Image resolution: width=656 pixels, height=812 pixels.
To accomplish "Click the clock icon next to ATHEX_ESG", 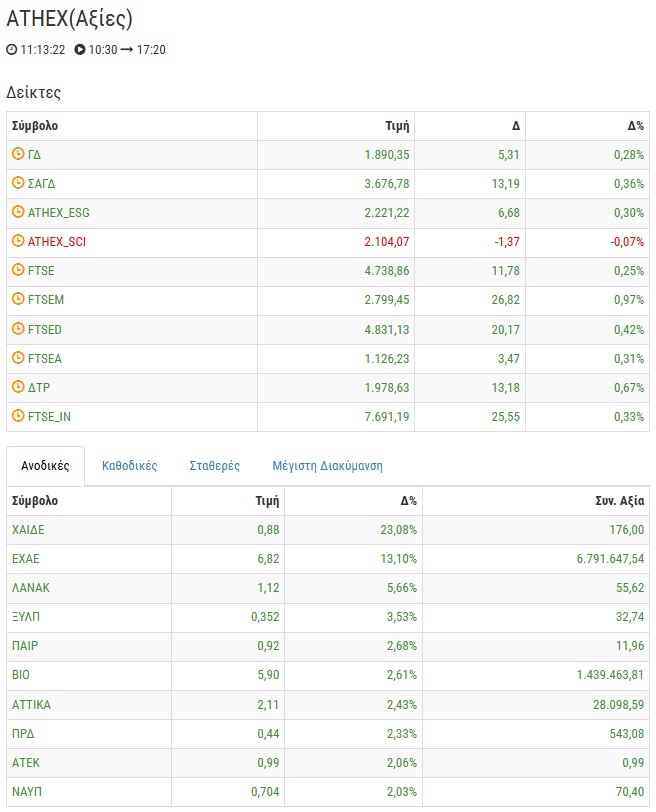I will pyautogui.click(x=18, y=212).
